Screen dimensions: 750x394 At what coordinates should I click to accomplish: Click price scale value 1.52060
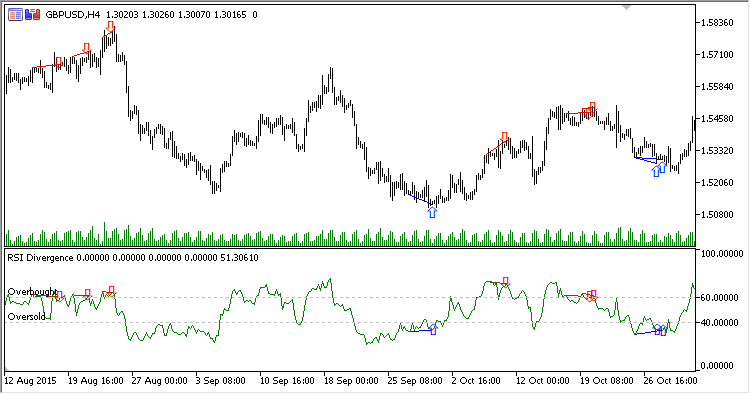coord(717,182)
